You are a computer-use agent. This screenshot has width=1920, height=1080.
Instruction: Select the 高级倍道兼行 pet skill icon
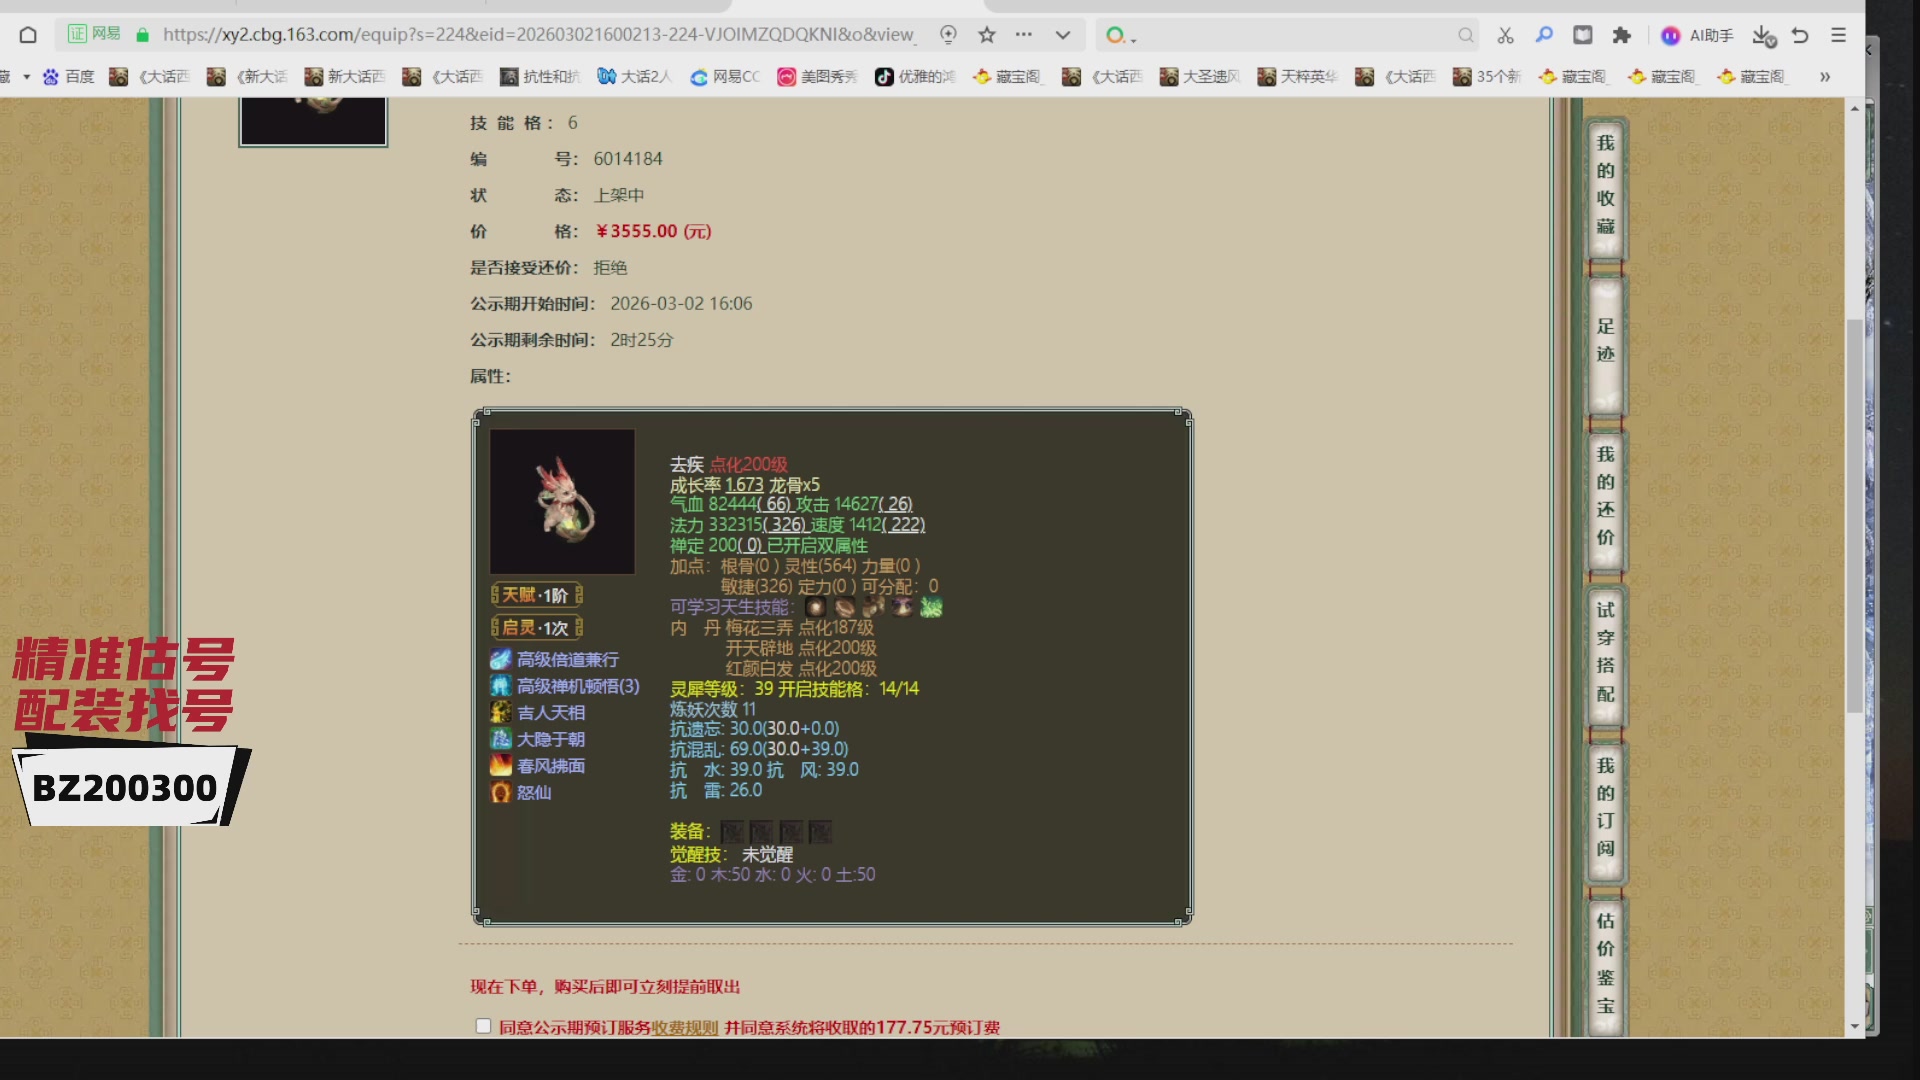(x=503, y=659)
